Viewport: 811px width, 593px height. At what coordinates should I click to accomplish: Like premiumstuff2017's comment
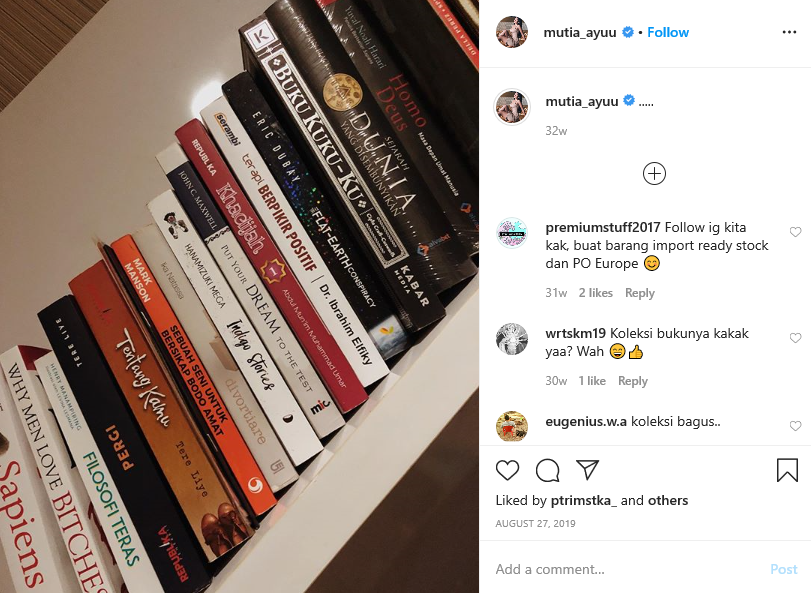tap(795, 232)
